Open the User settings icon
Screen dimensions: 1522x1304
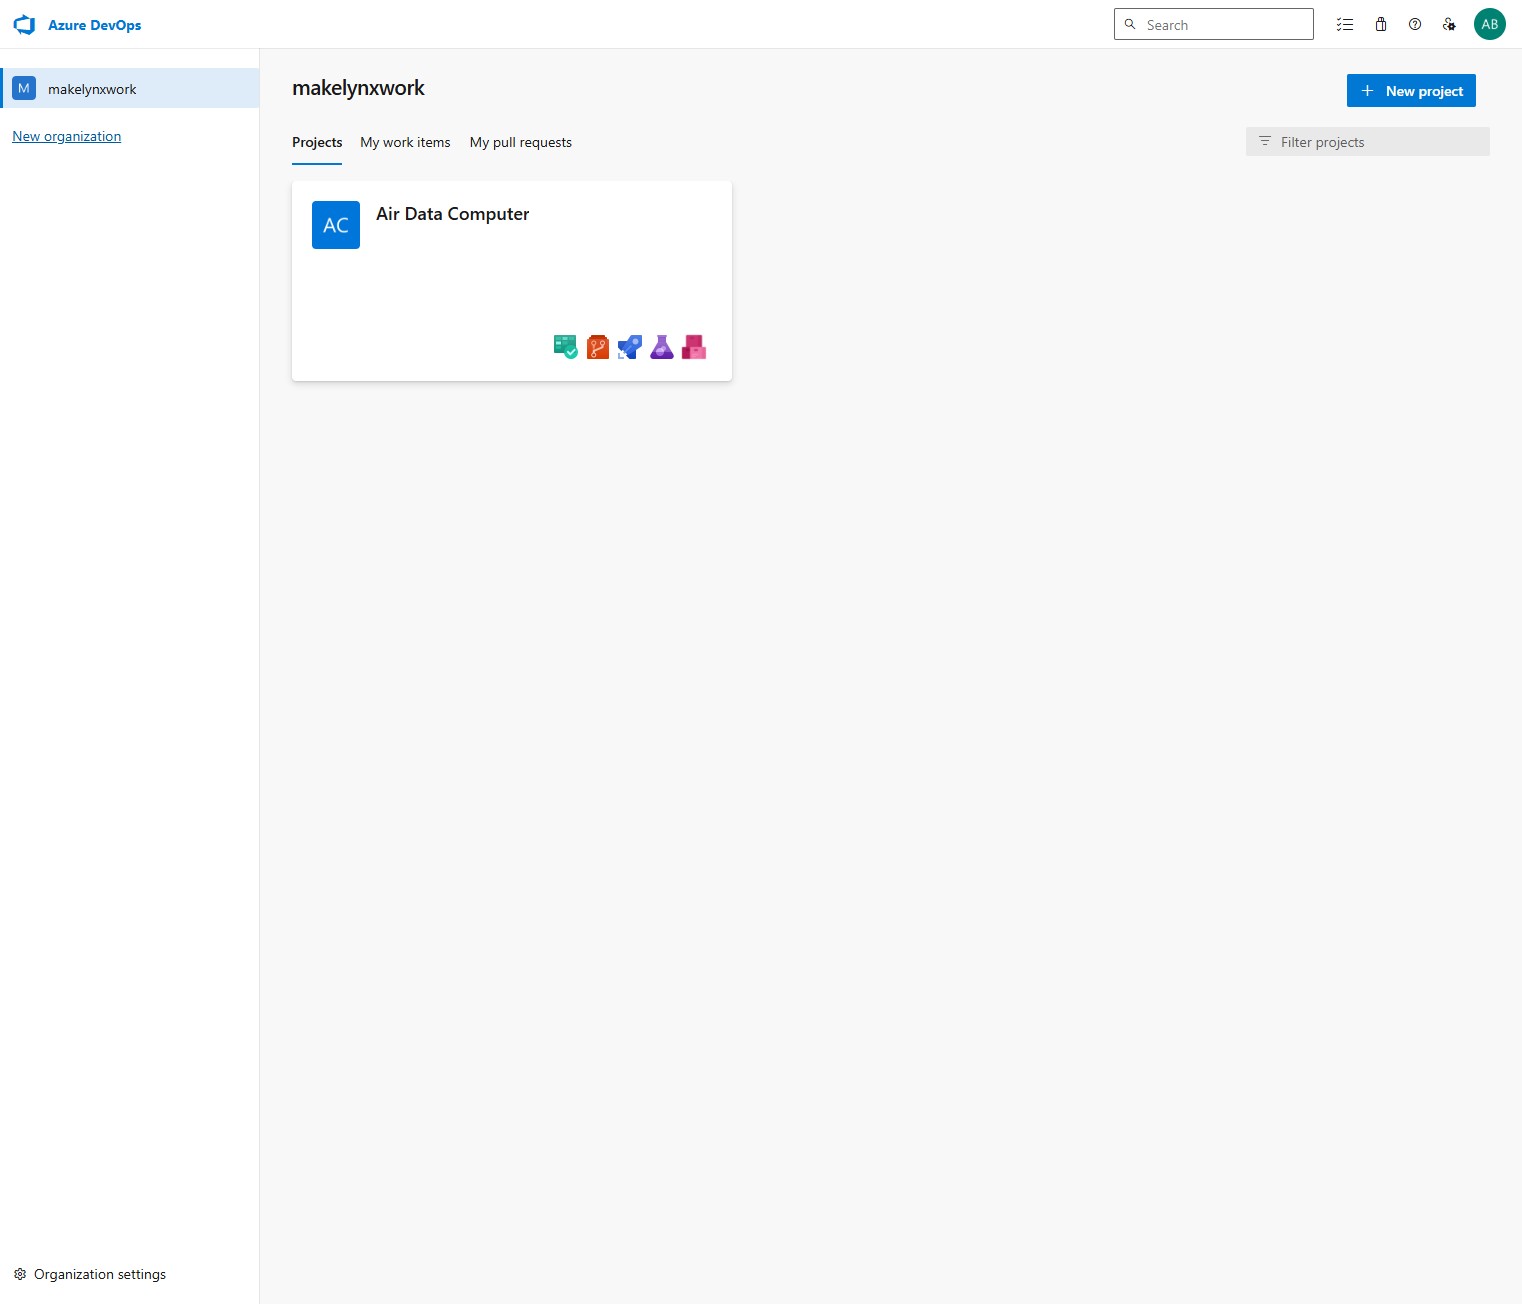pyautogui.click(x=1449, y=25)
